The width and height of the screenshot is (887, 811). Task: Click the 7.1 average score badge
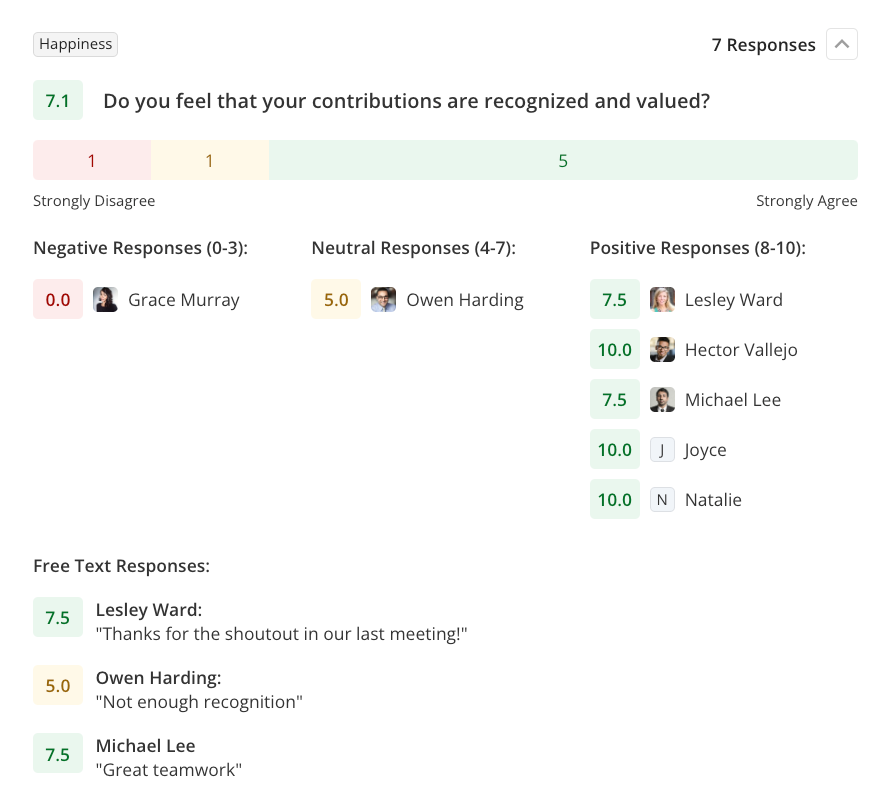[x=58, y=101]
